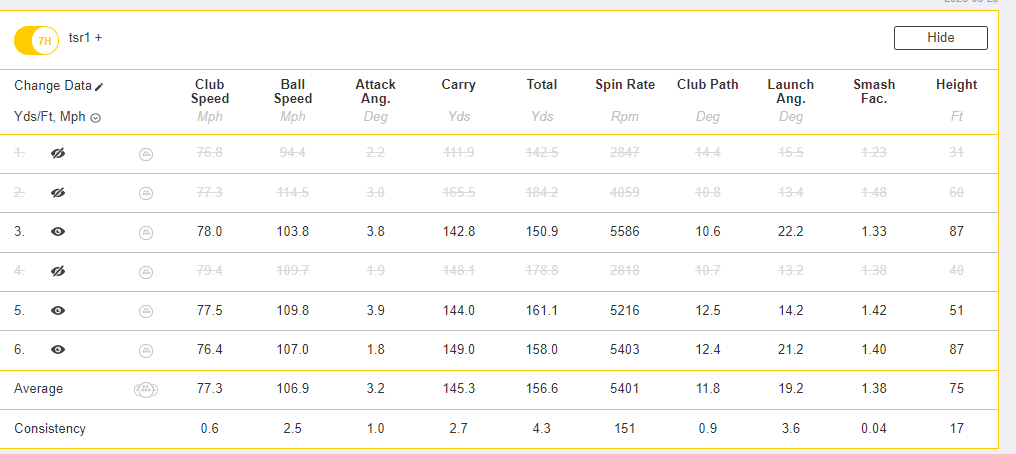The width and height of the screenshot is (1016, 454).
Task: Select the Carry column header
Action: click(x=459, y=84)
